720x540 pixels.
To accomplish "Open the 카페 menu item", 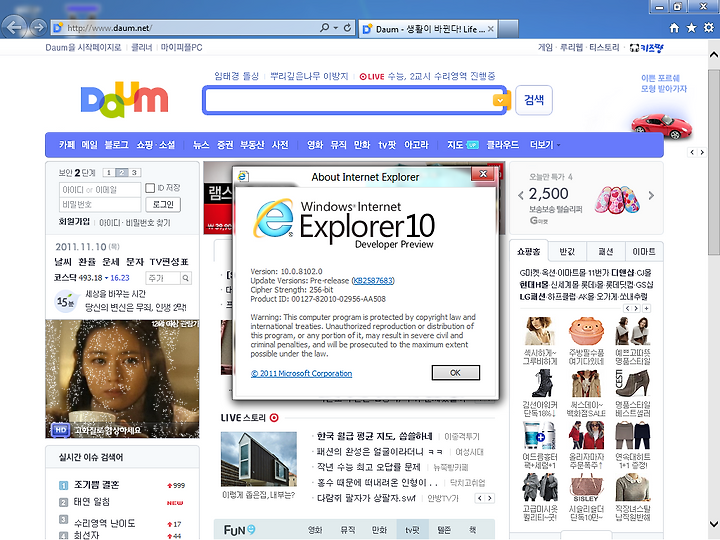I will [x=67, y=145].
